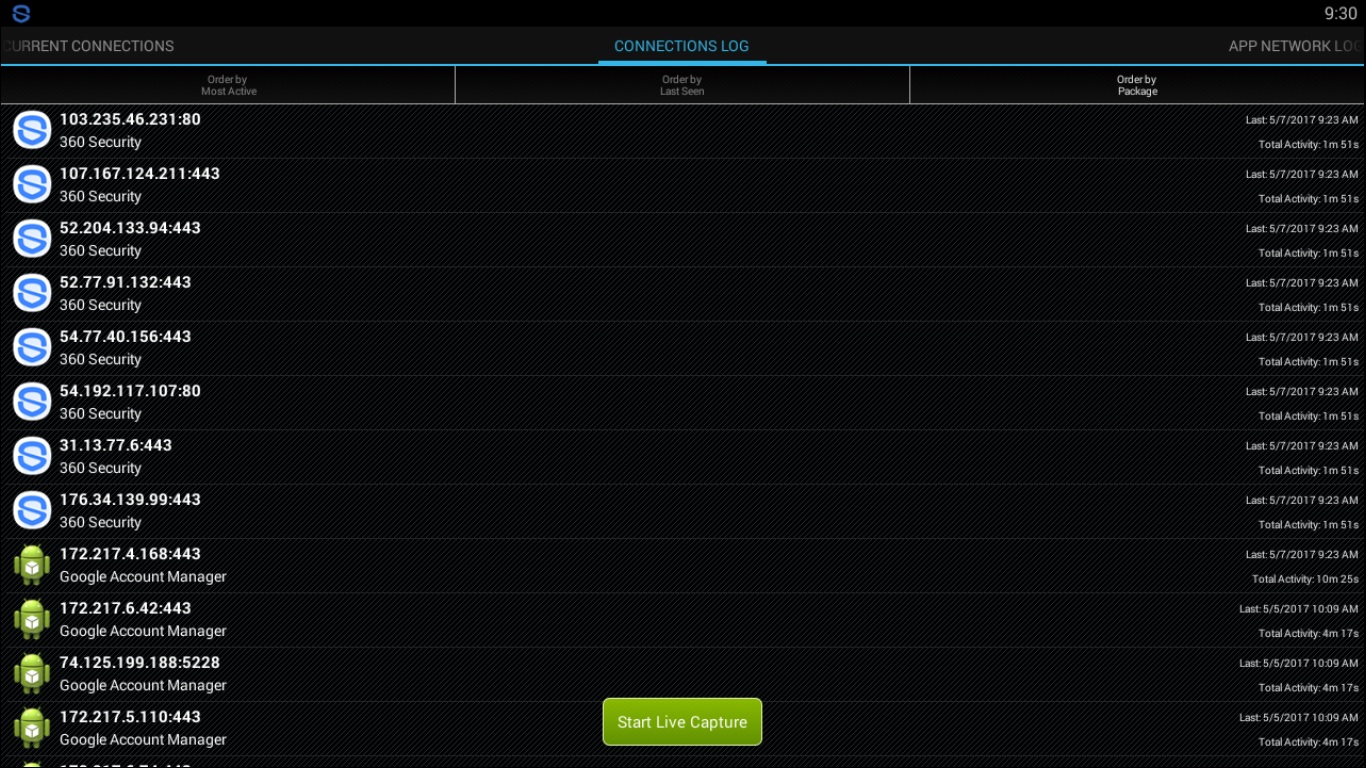Tap 360 Security icon beside 31.13.77.6:443
1366x768 pixels.
point(32,456)
